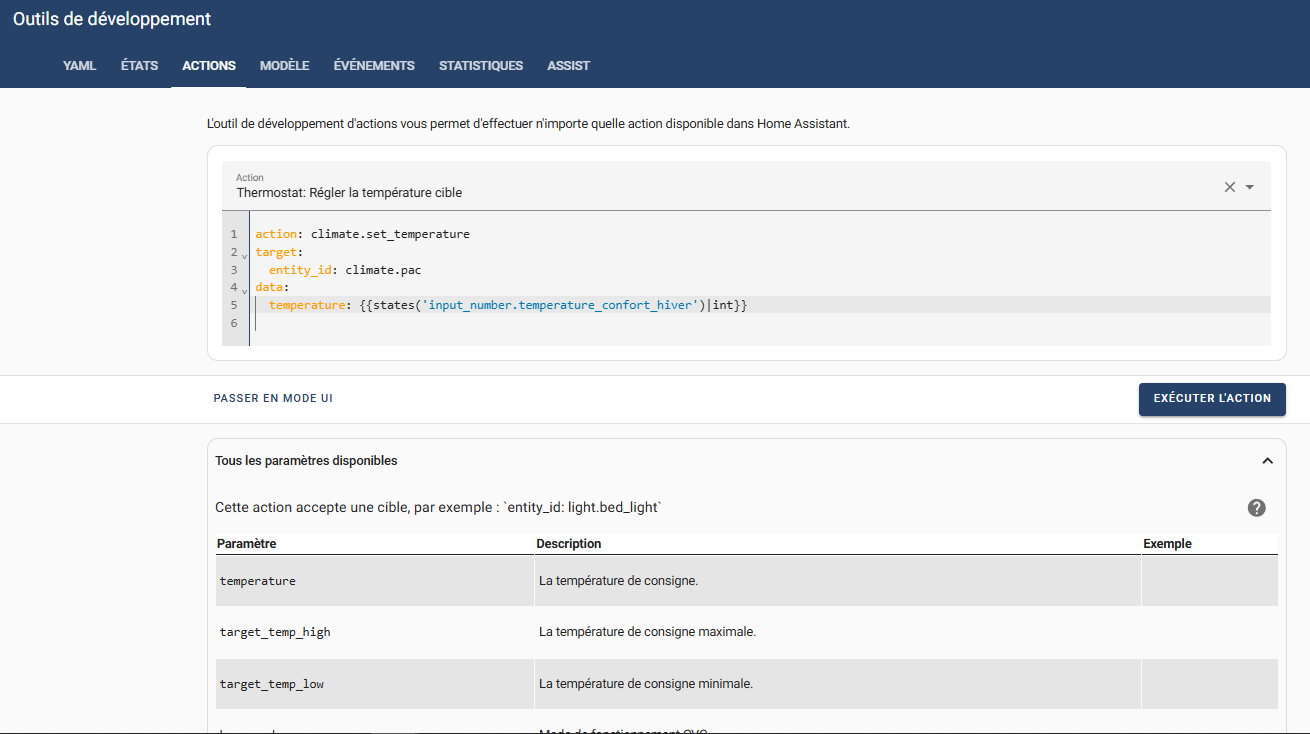Fold the 'target' block in the YAML editor
Screen dimensions: 1310x734
[x=244, y=255]
